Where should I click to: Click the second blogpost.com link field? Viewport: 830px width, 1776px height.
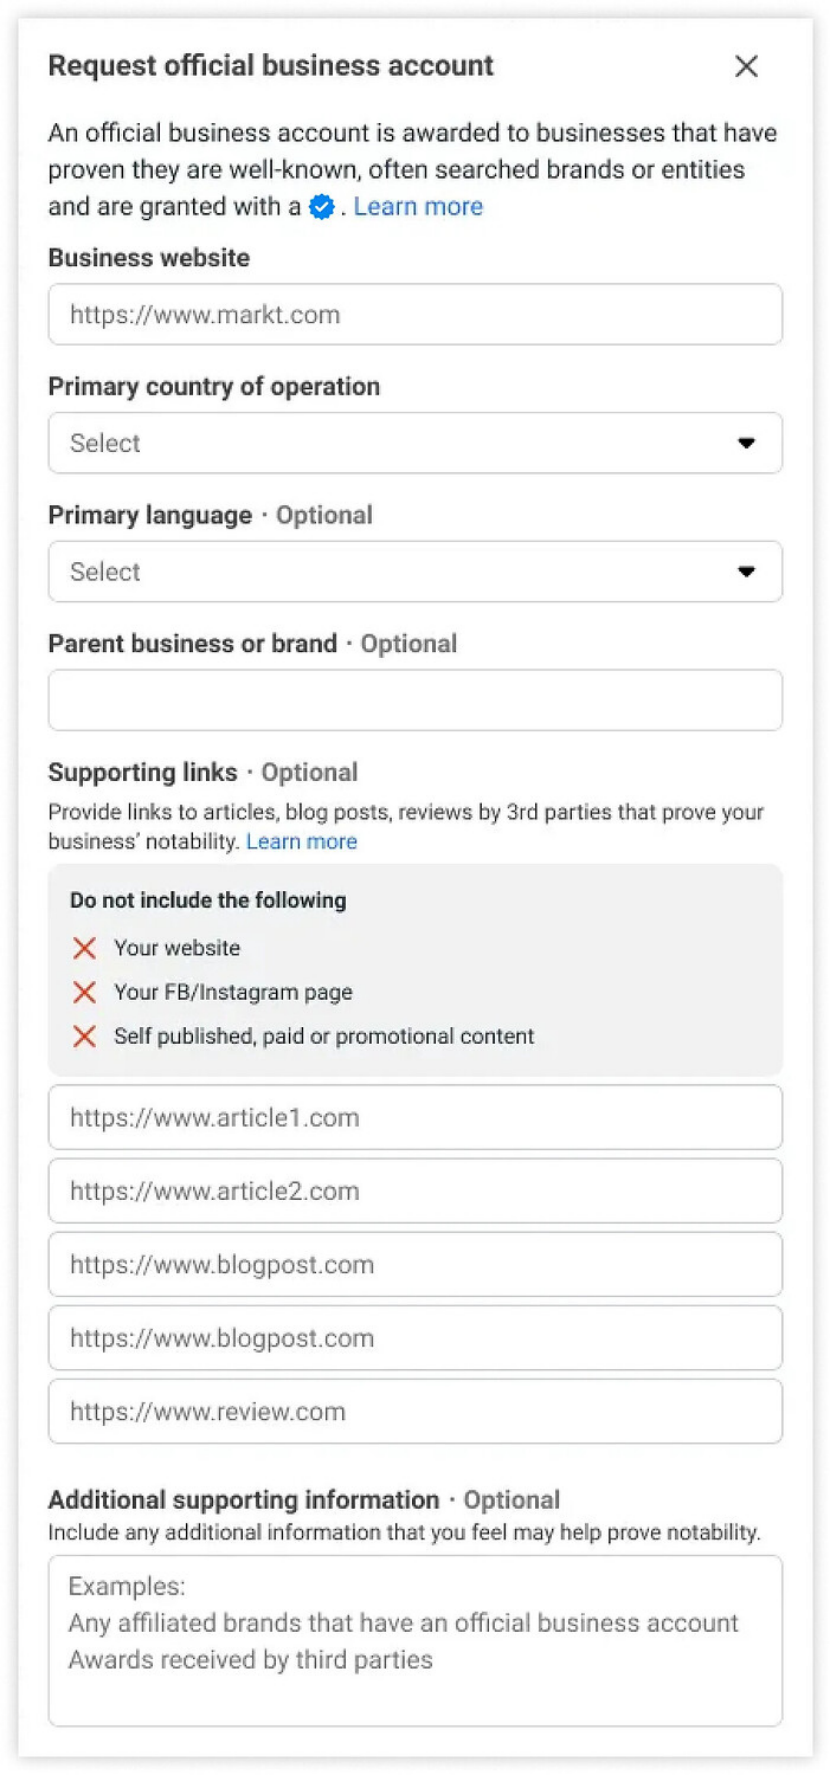coord(415,1338)
